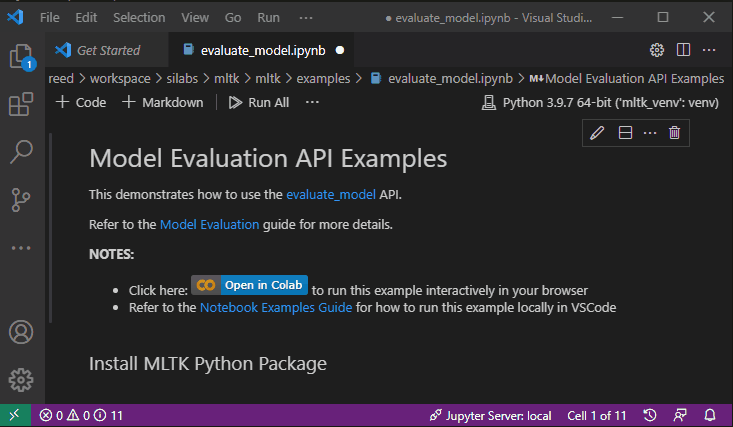Screen dimensions: 733x427
Task: Open more editor actions menu
Action: pyautogui.click(x=709, y=50)
